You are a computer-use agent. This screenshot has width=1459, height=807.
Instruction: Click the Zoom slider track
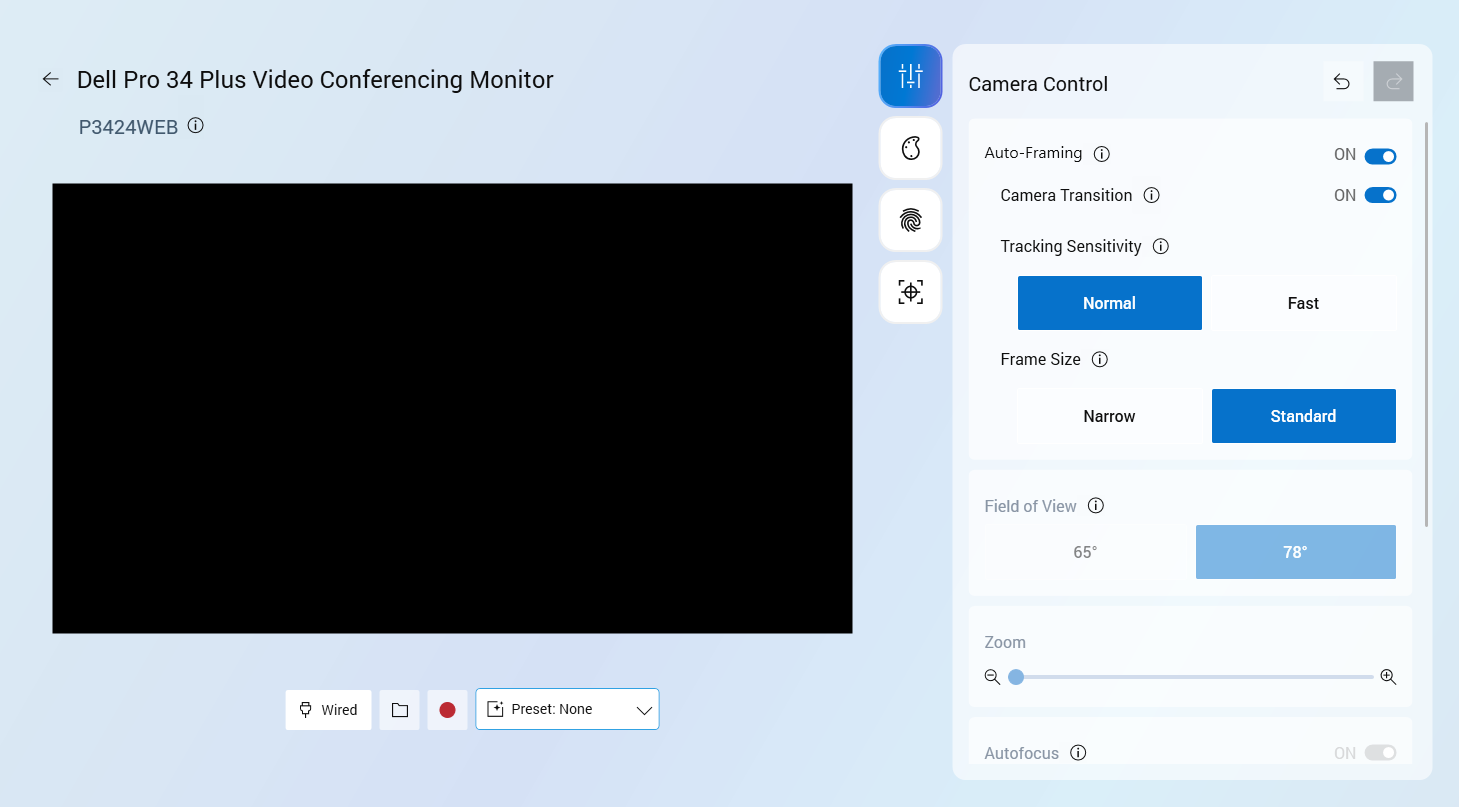(1195, 677)
